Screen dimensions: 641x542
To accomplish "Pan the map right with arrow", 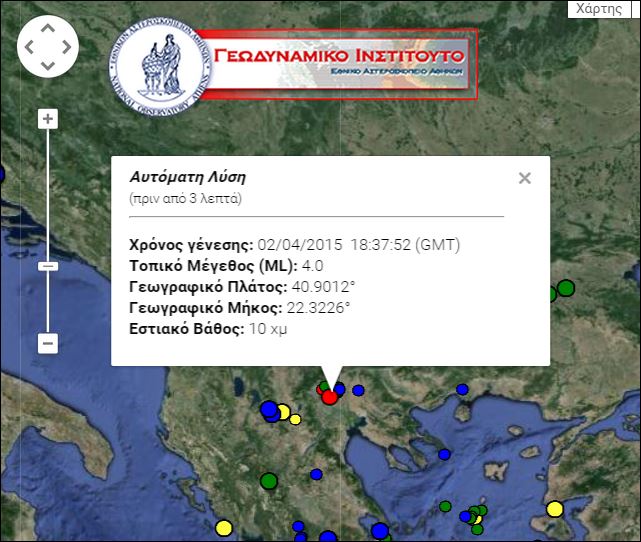I will click(x=67, y=47).
